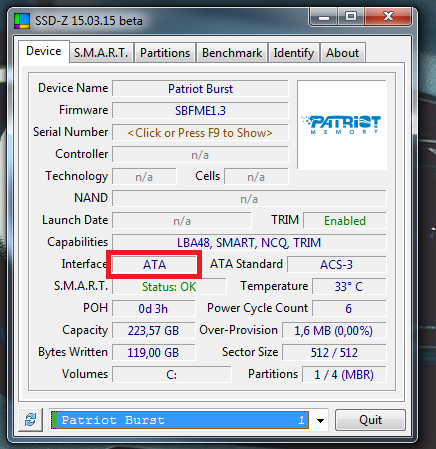The width and height of the screenshot is (436, 449).
Task: Reveal serial number via Click or Press F9 field
Action: click(200, 133)
